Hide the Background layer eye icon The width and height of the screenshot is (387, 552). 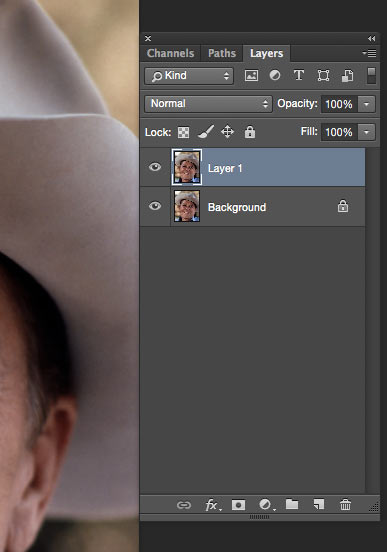pyautogui.click(x=155, y=206)
